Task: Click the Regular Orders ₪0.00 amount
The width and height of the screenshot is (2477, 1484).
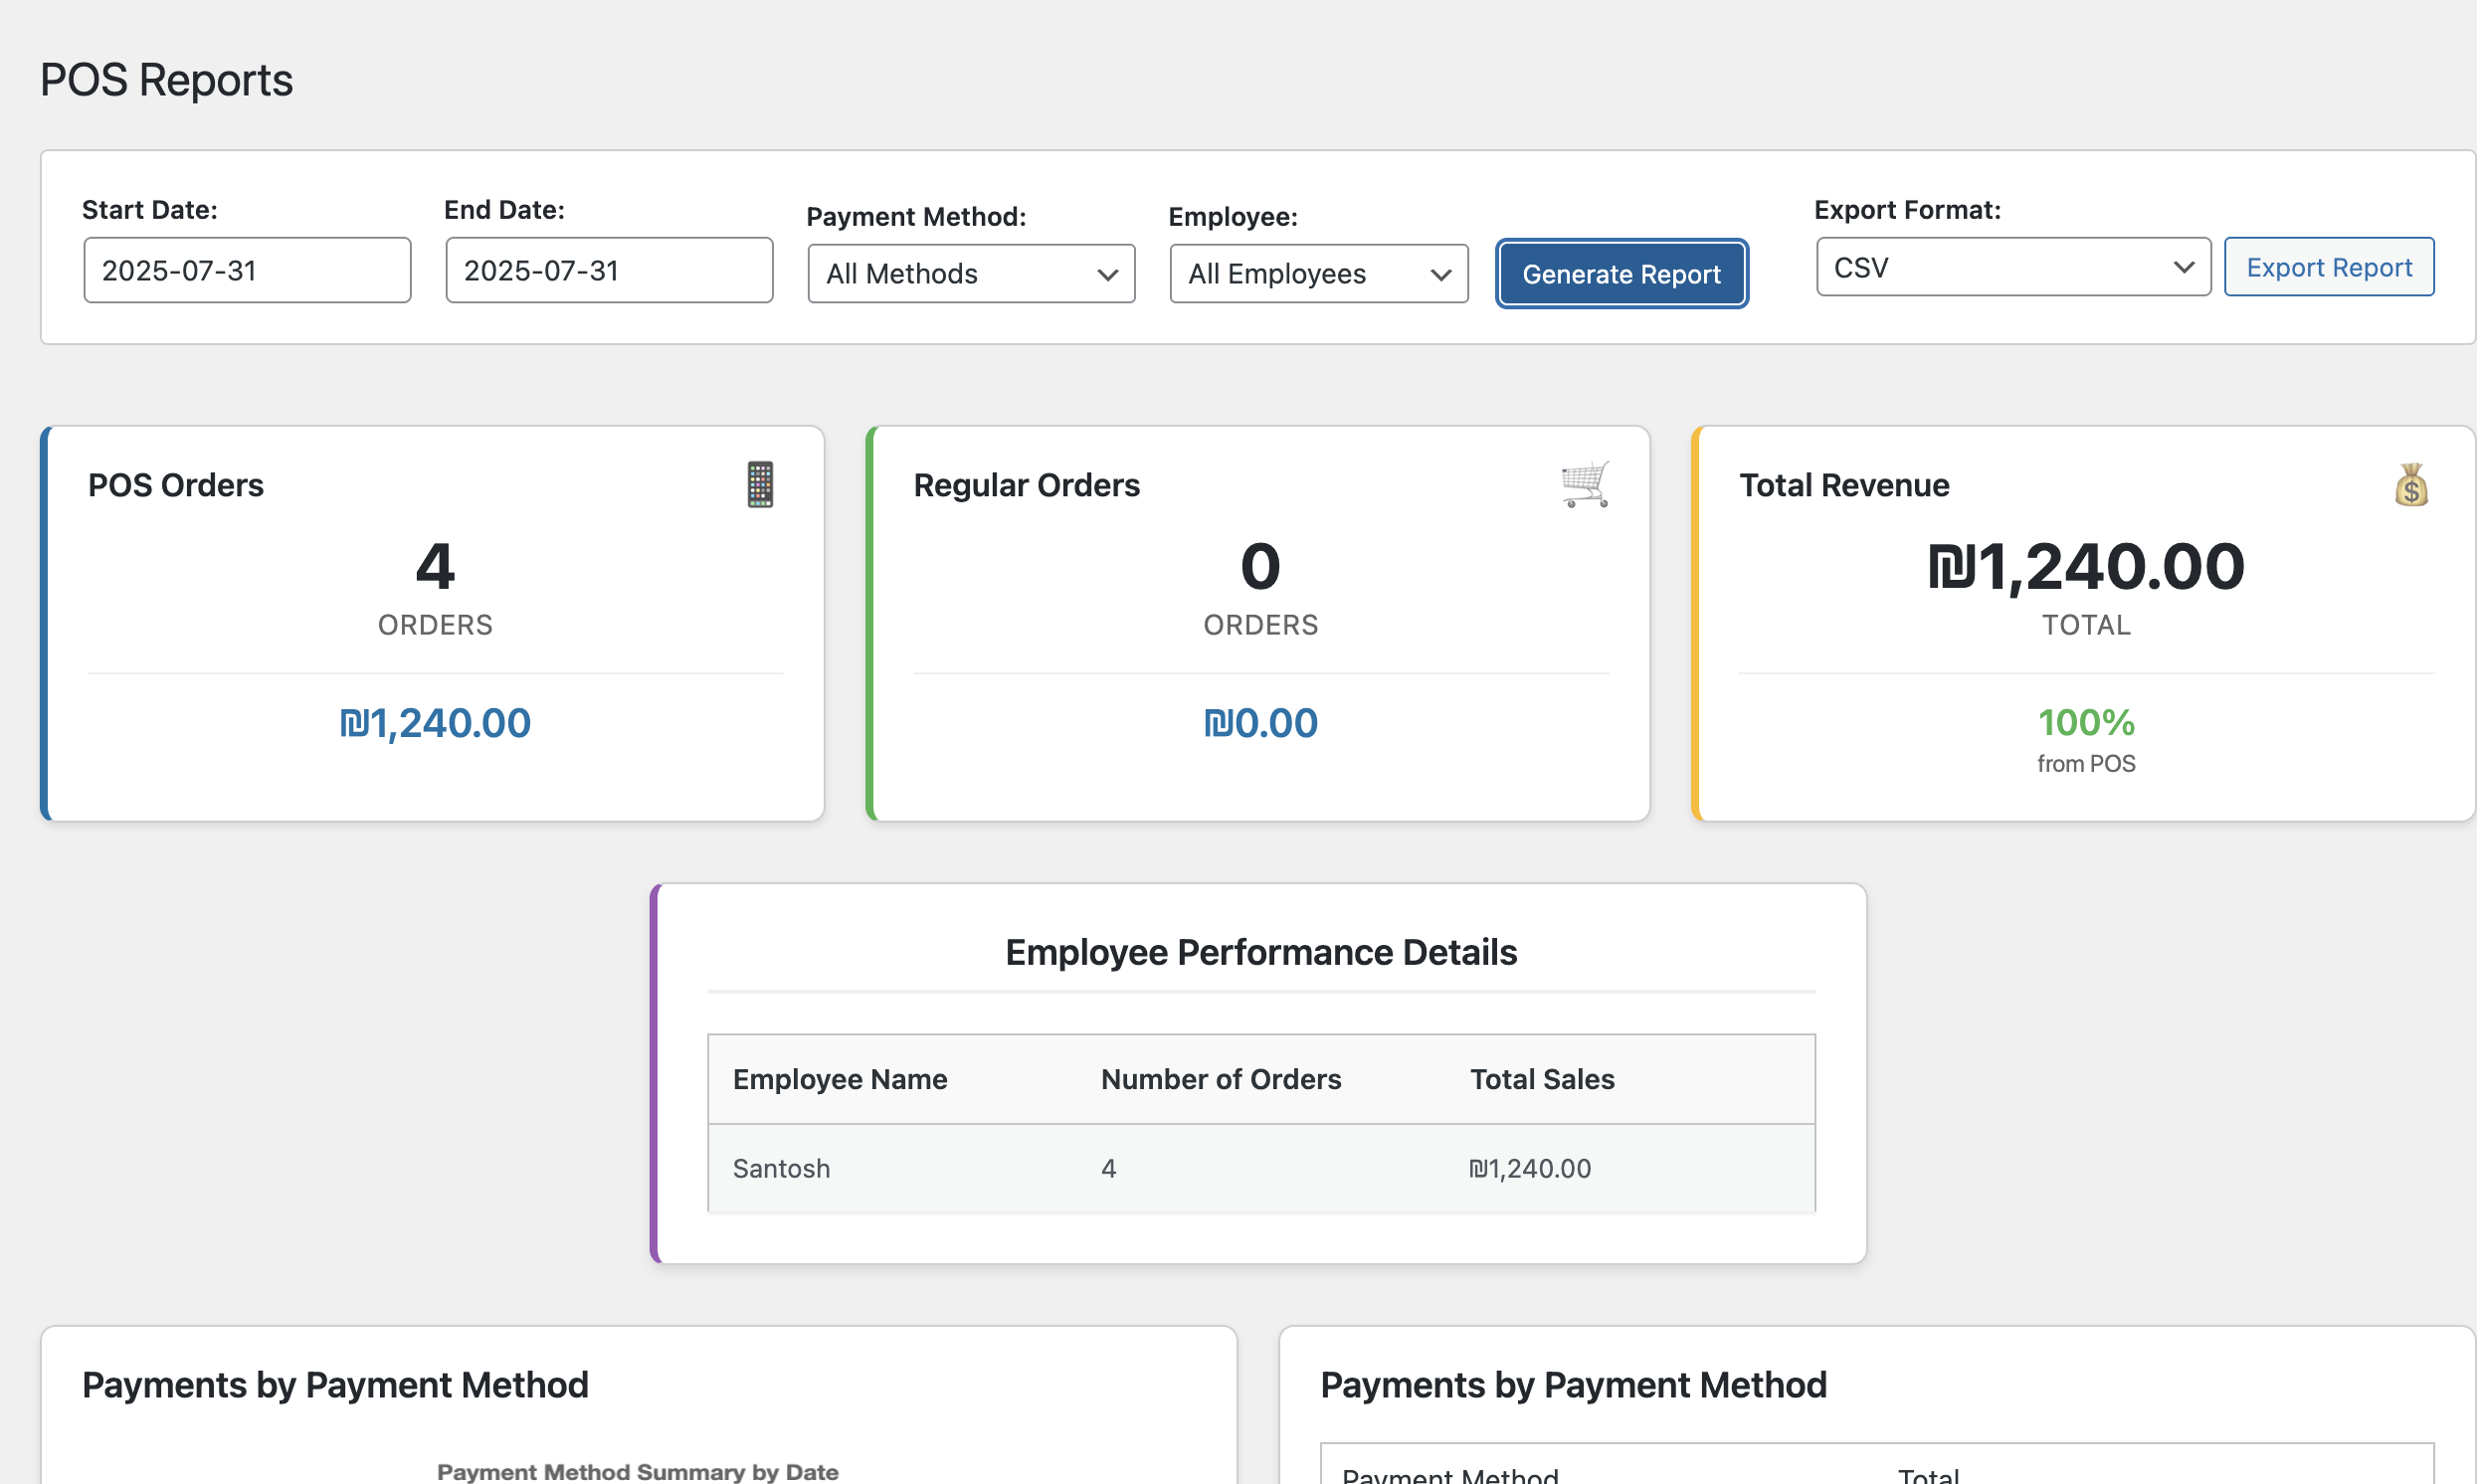Action: [1260, 723]
